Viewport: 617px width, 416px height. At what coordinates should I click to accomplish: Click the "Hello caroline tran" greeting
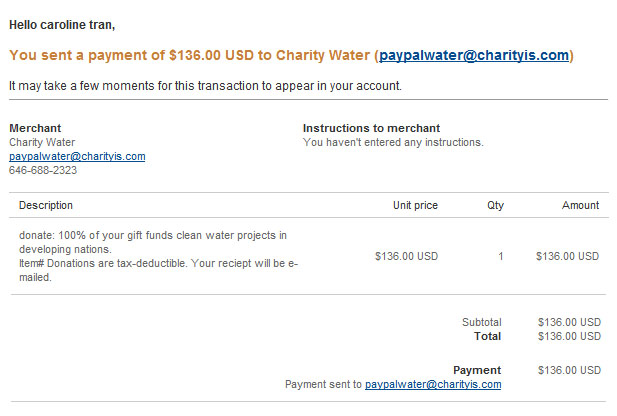pos(62,25)
